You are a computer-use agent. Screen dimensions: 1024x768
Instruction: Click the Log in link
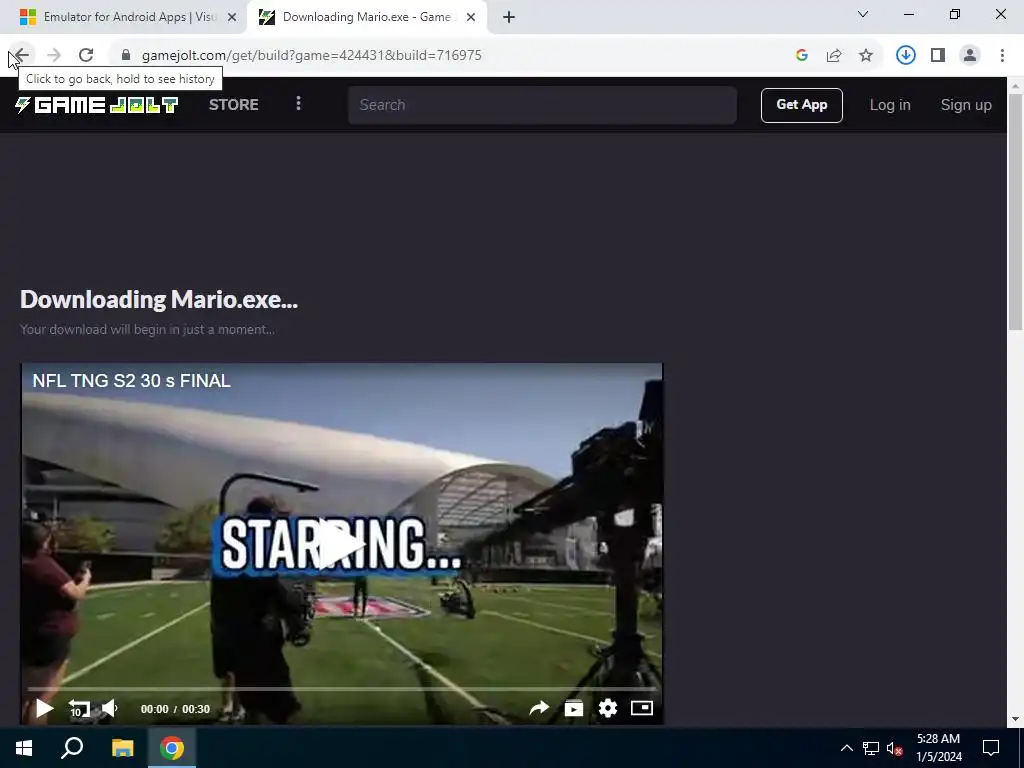889,105
